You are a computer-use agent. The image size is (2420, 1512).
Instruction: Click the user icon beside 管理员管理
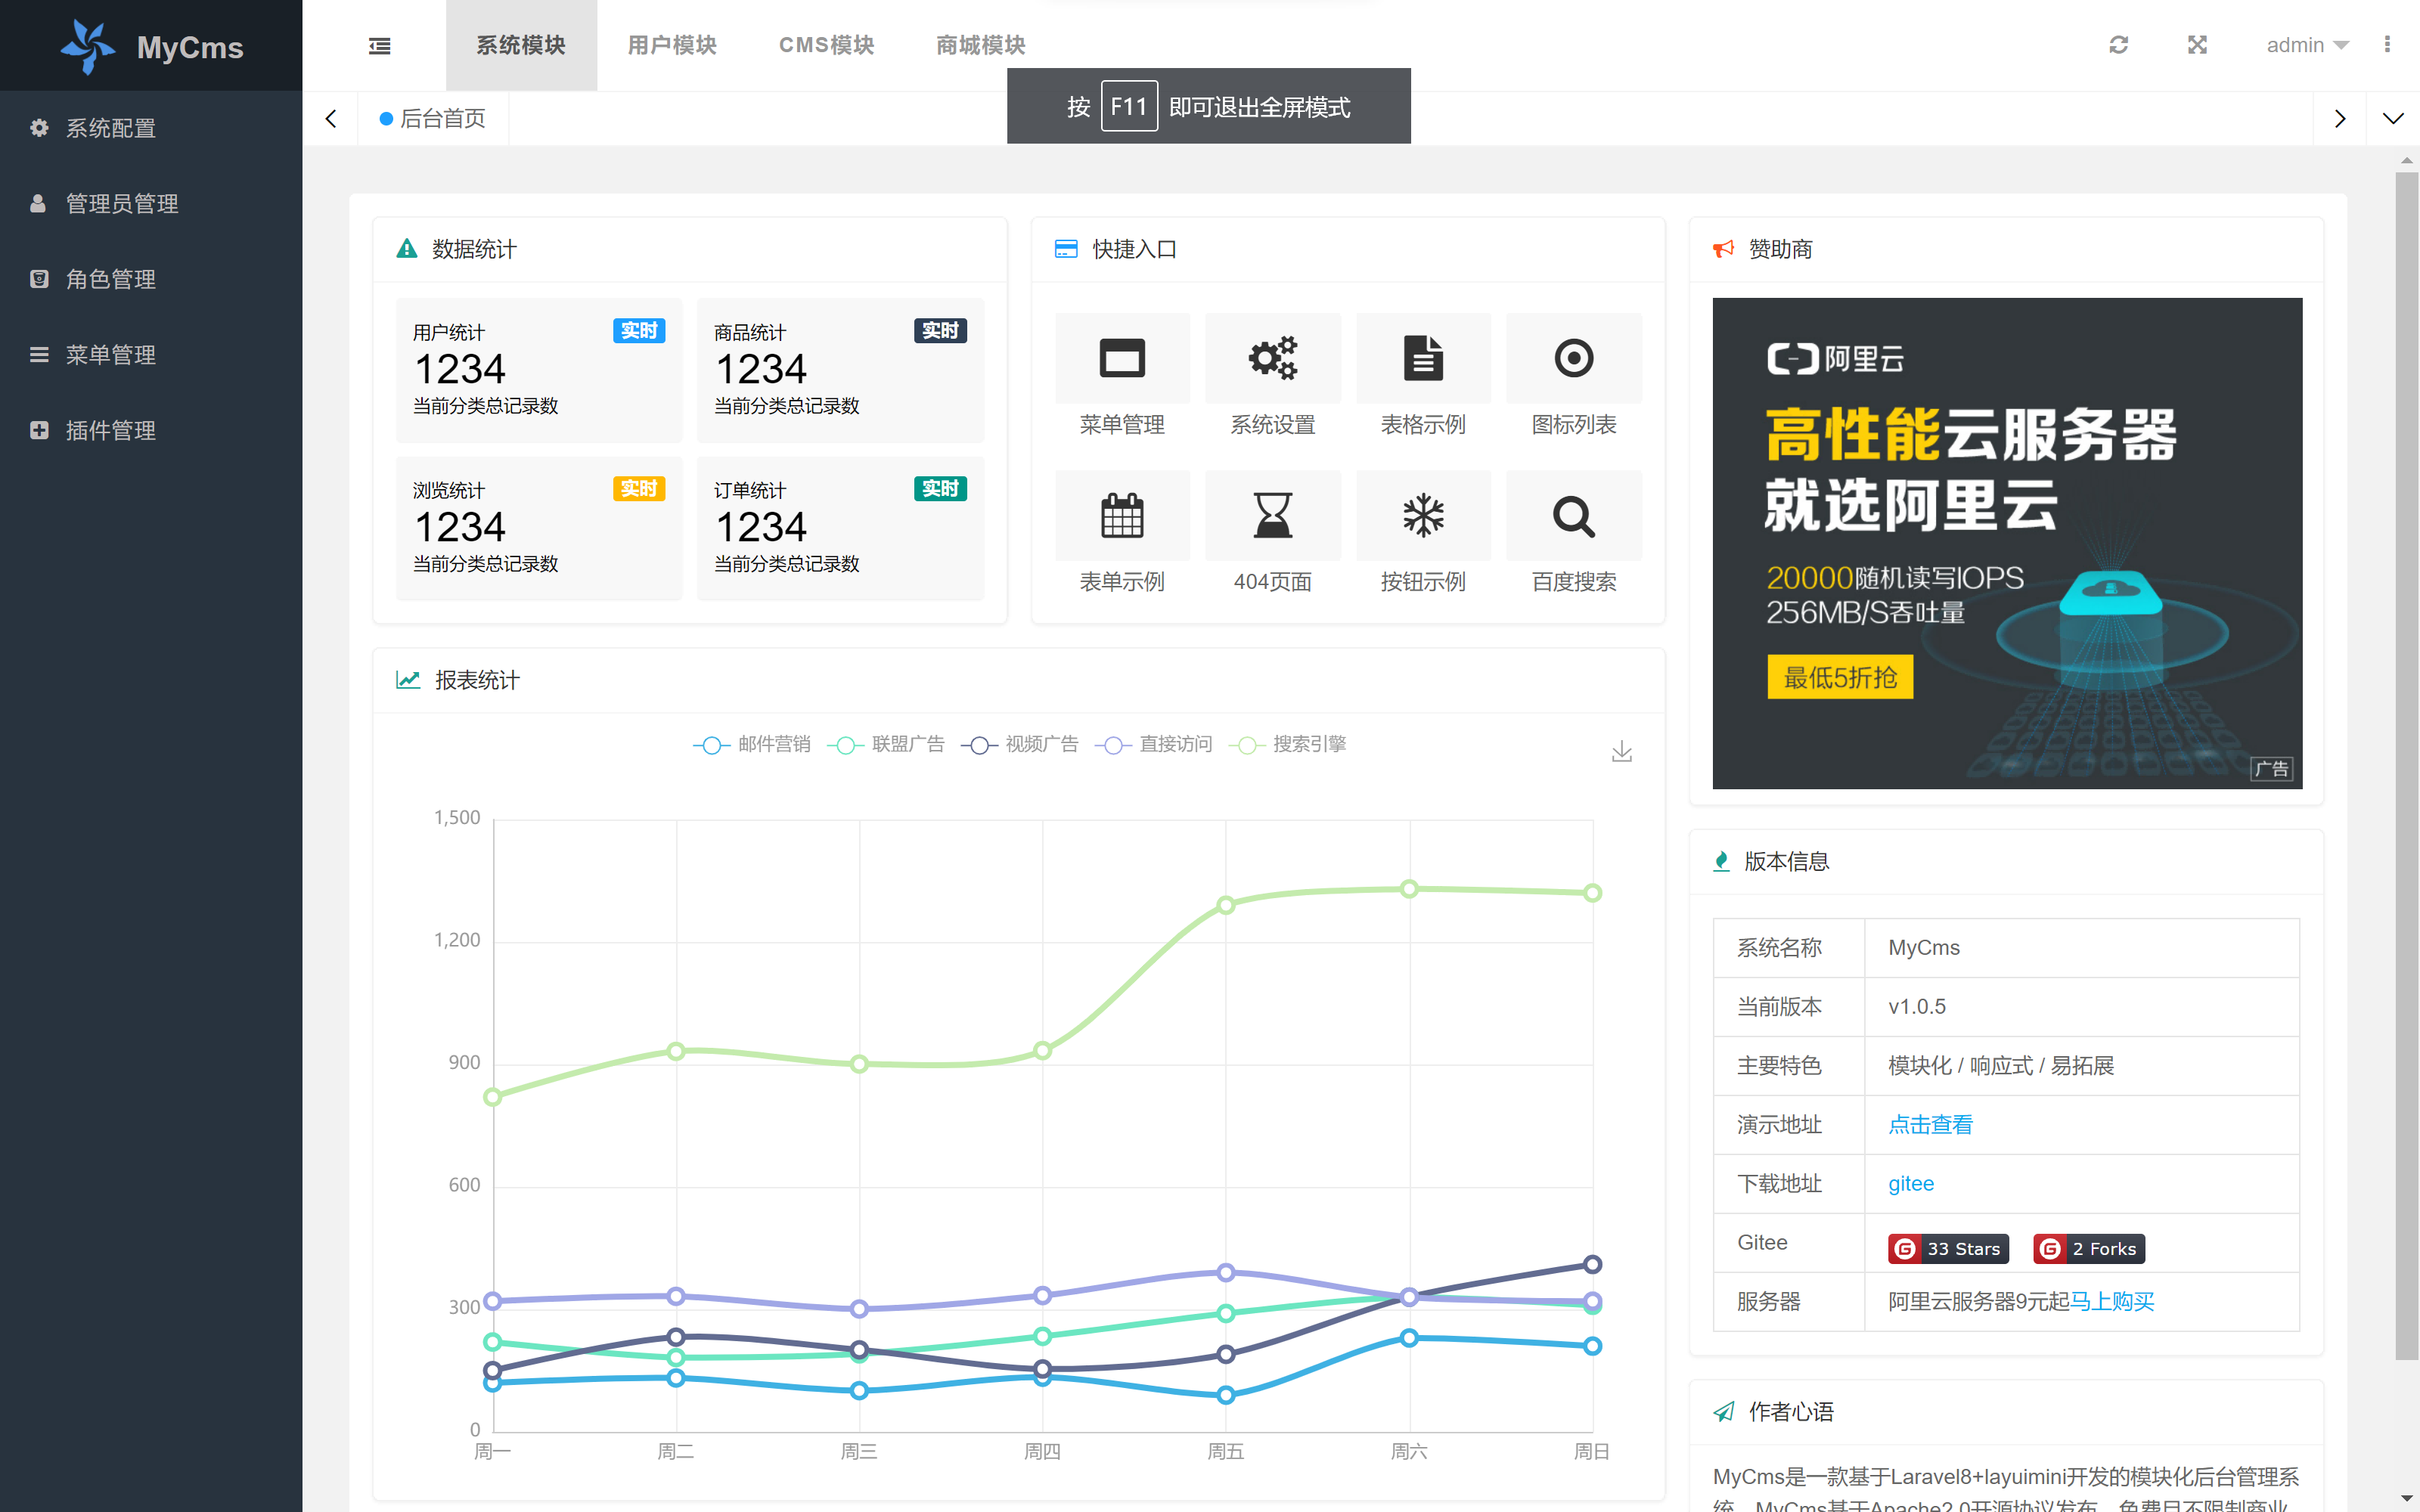coord(38,204)
